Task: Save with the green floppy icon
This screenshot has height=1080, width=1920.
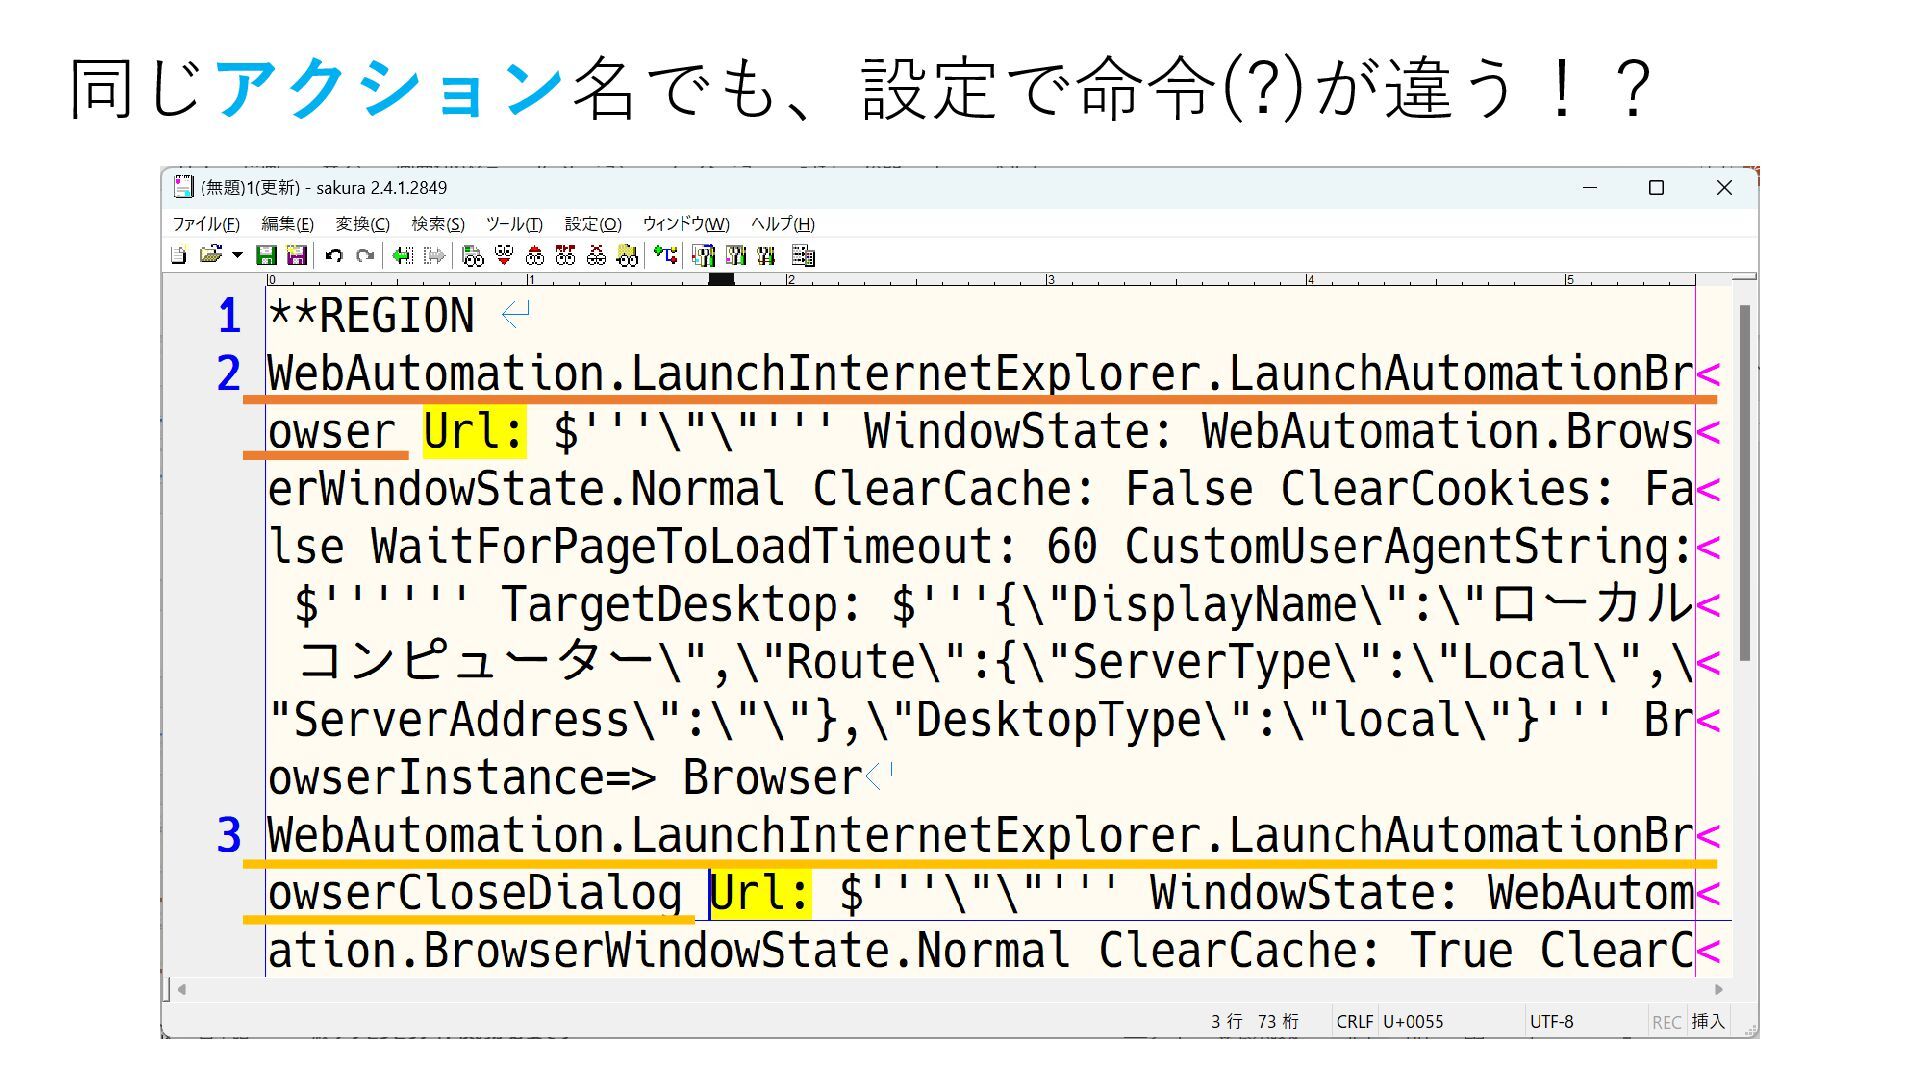Action: [x=266, y=255]
